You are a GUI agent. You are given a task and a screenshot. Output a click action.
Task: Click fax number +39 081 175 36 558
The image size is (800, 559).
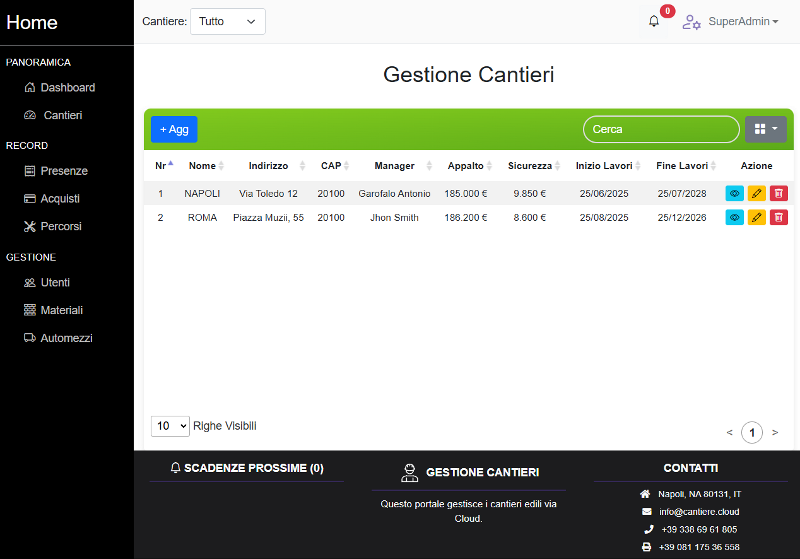[x=699, y=547]
